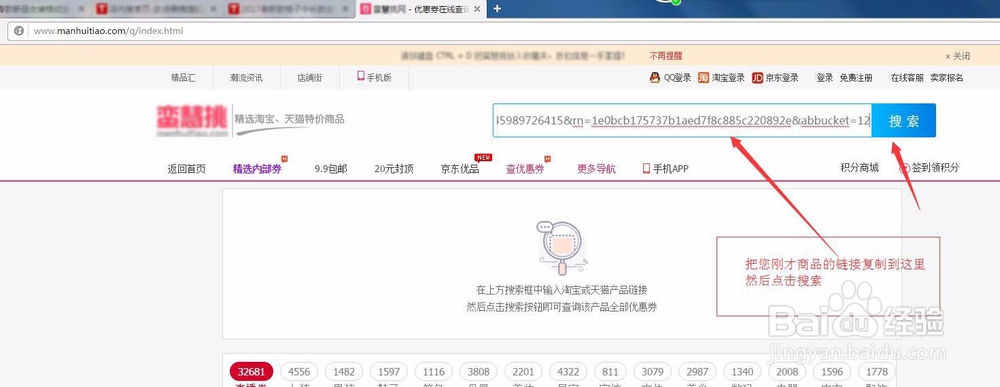Open 查优惠券 in main navigation
1000x387 pixels.
pos(525,169)
